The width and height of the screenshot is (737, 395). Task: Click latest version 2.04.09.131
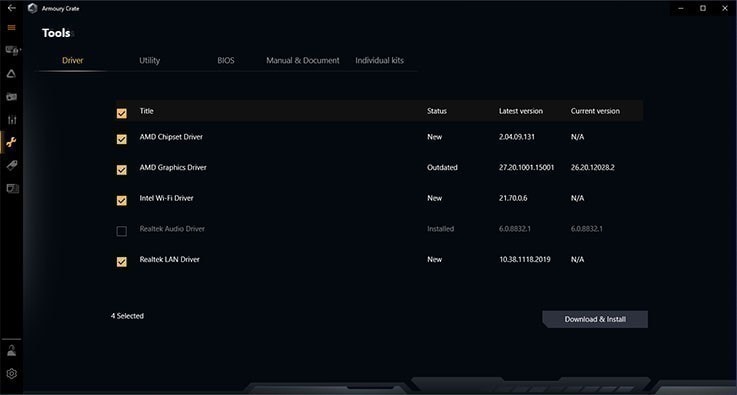pos(517,137)
